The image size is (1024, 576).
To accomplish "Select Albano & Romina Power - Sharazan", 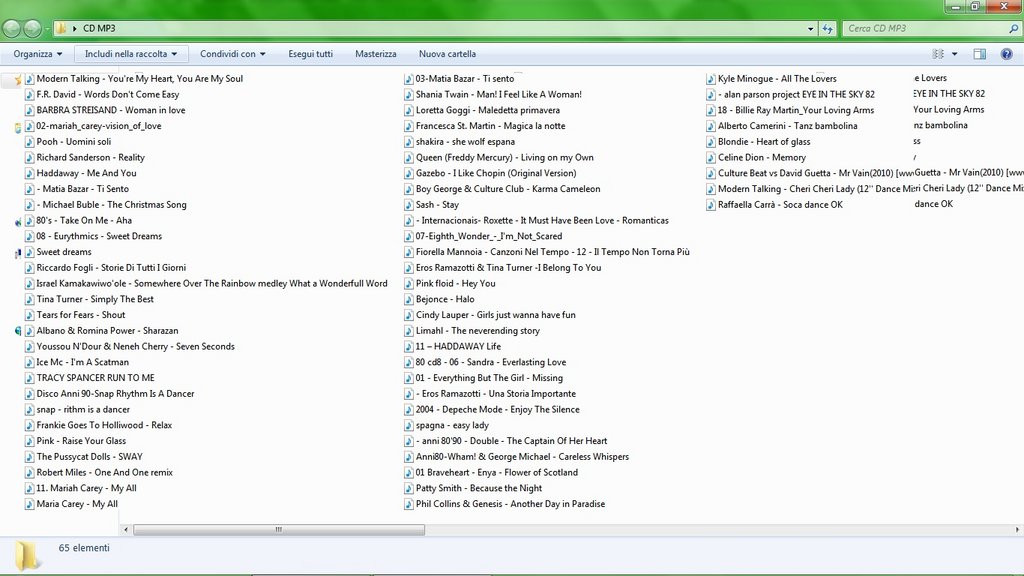I will 102,330.
